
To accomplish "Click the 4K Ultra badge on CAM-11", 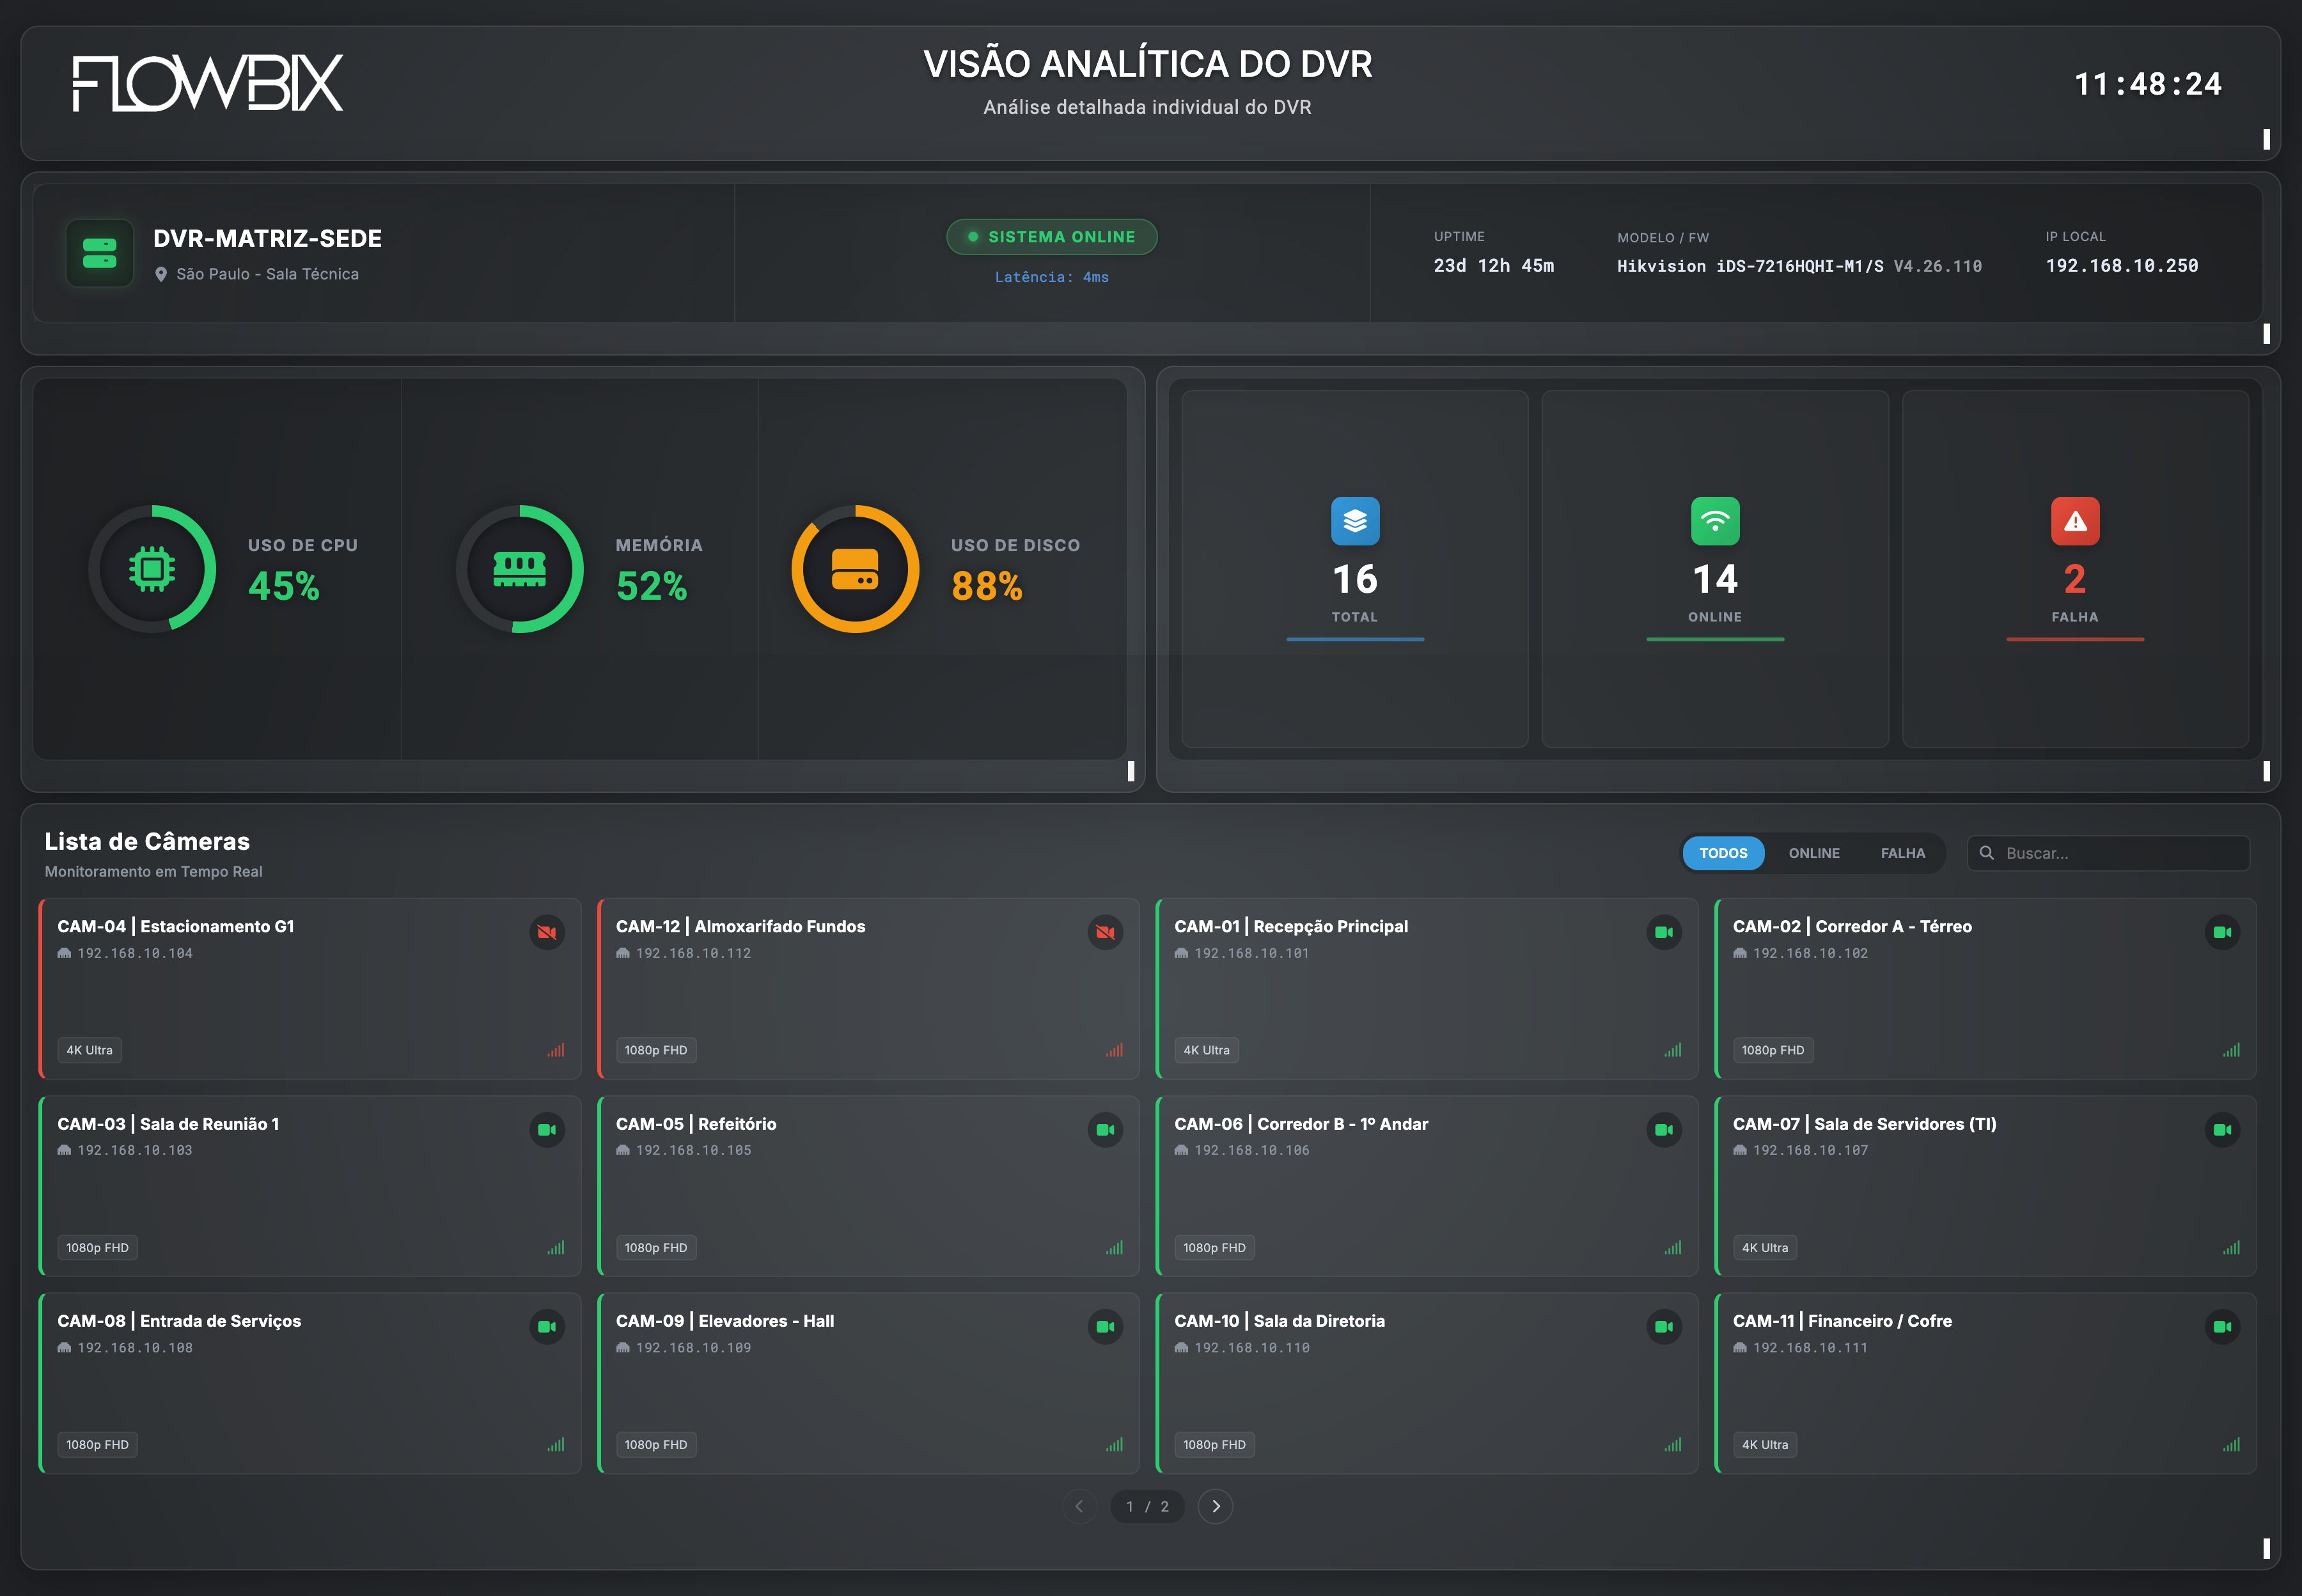I will (1765, 1445).
